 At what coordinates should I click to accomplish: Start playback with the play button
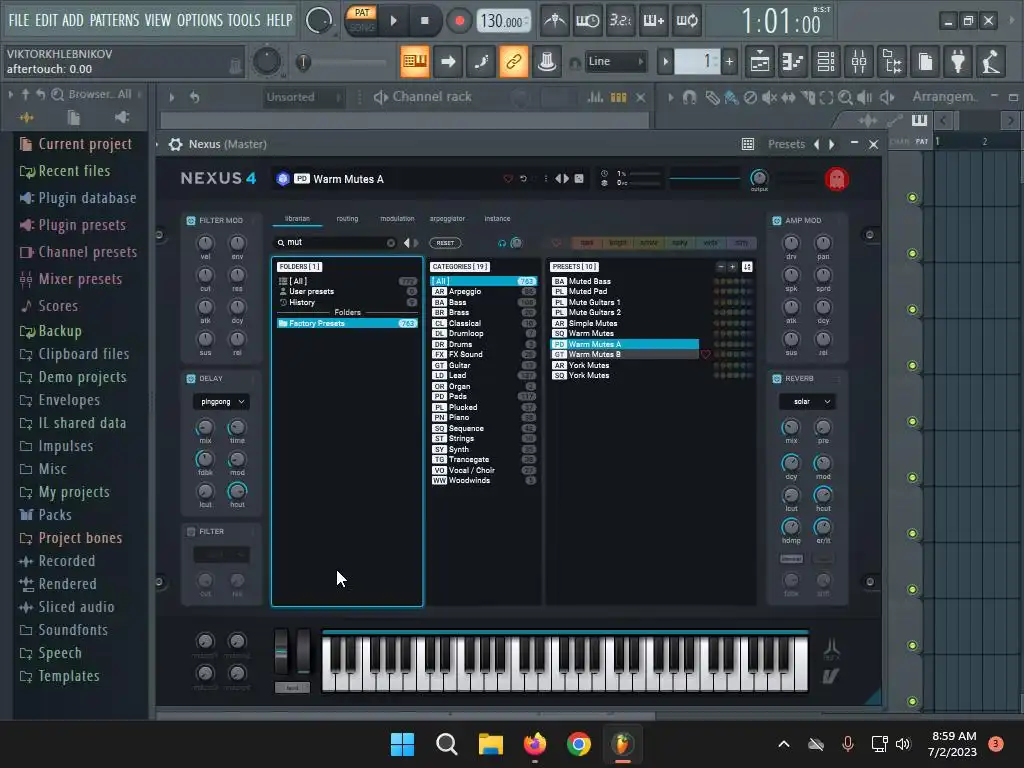(394, 21)
